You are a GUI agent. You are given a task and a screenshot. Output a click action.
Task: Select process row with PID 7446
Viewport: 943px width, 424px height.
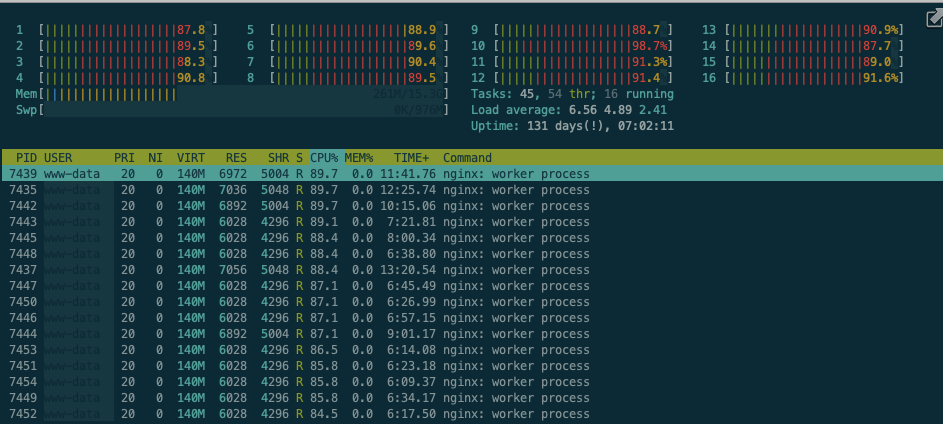click(472, 318)
